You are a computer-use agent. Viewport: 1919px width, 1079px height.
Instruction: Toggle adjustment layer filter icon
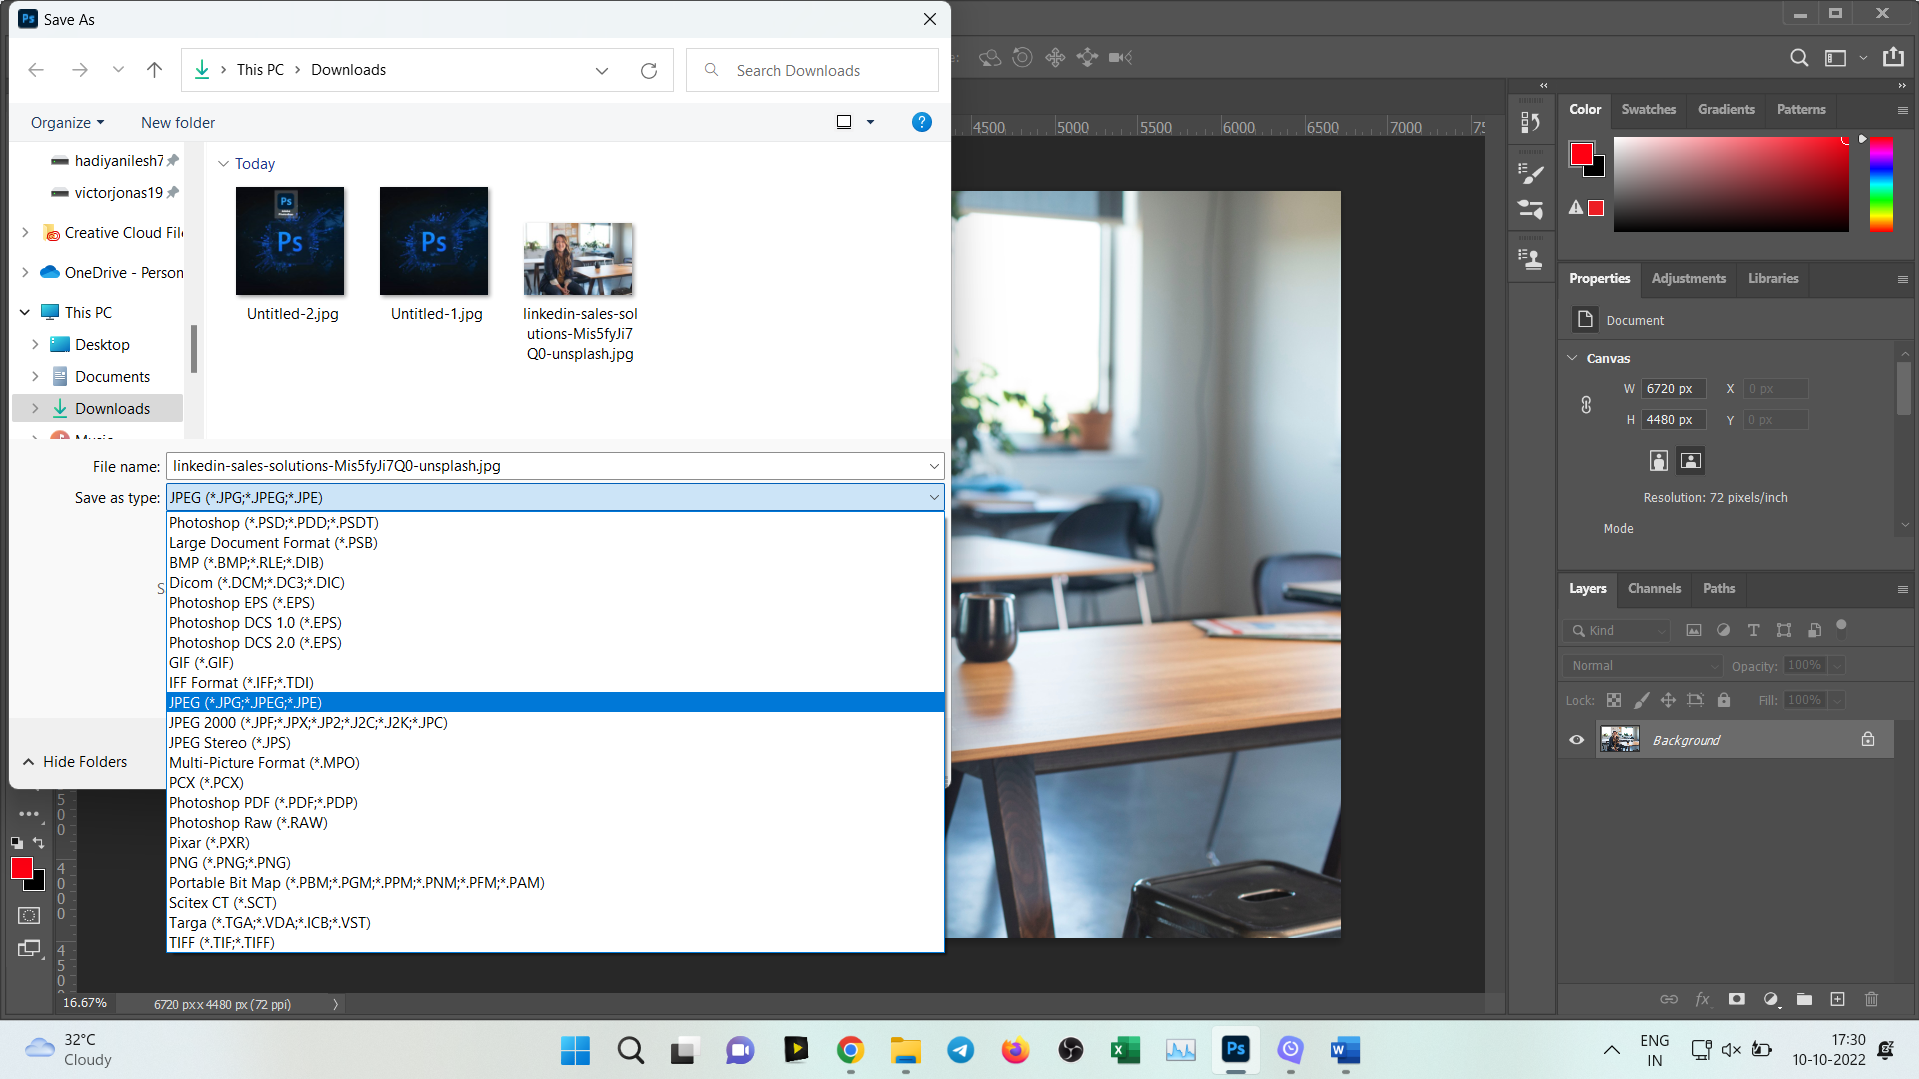pyautogui.click(x=1723, y=630)
